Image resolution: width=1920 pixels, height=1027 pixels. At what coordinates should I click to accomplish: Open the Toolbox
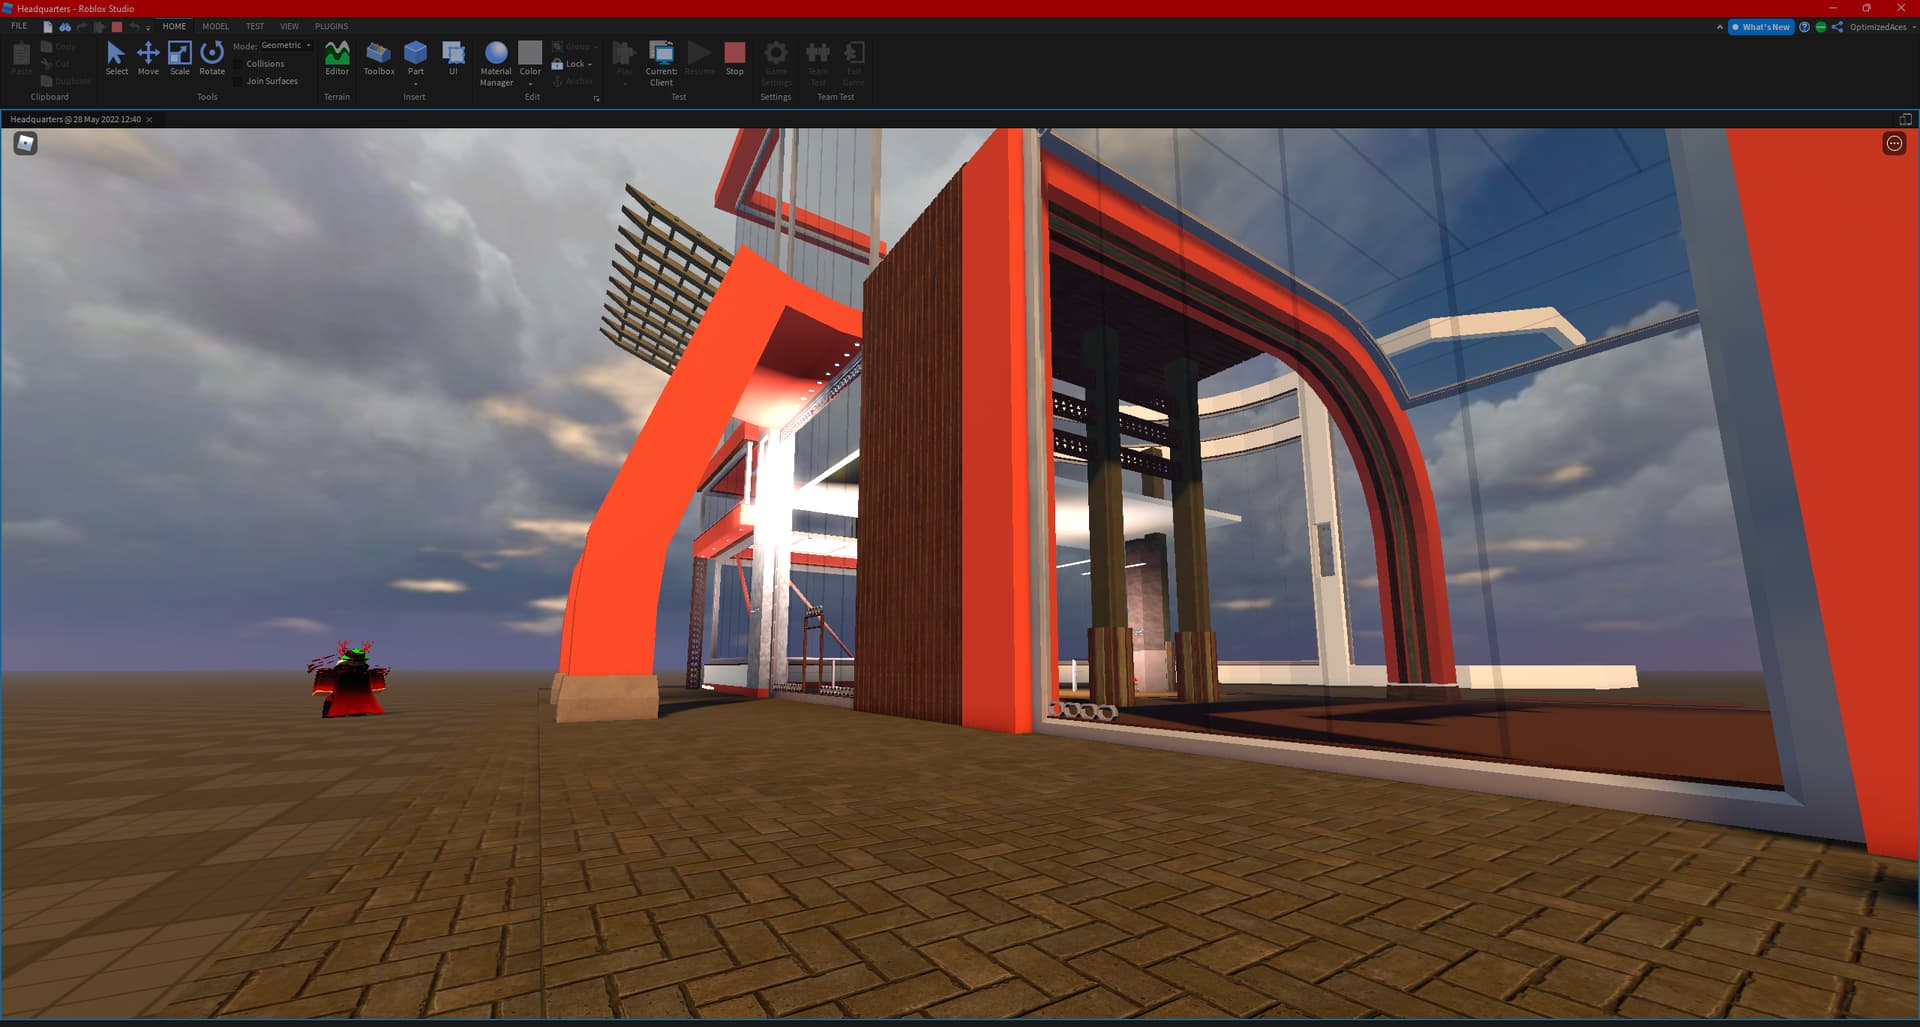pyautogui.click(x=378, y=60)
